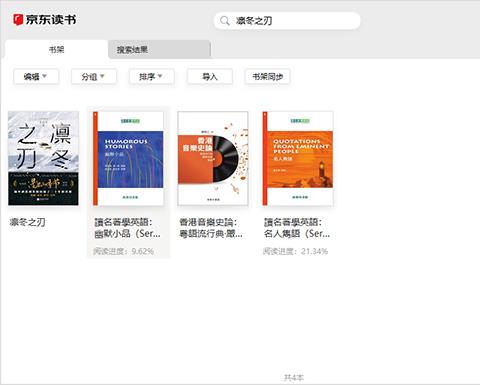Switch to the 搜索结果 tab
Viewport: 480px width, 385px height.
(x=159, y=49)
